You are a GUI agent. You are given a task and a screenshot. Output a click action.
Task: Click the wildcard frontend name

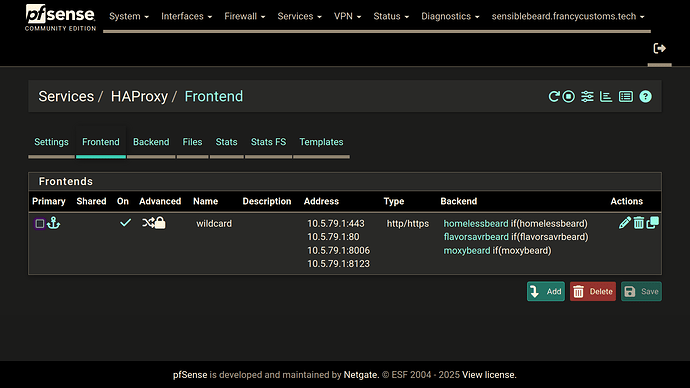click(x=214, y=223)
